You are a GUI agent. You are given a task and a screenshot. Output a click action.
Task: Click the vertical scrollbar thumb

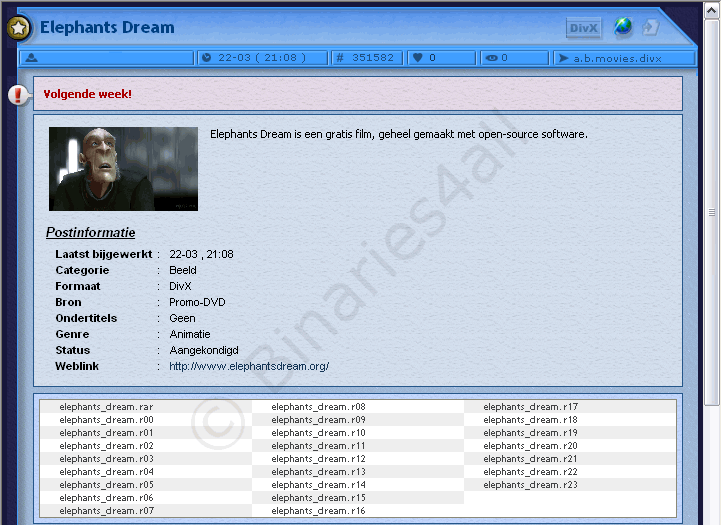712,212
